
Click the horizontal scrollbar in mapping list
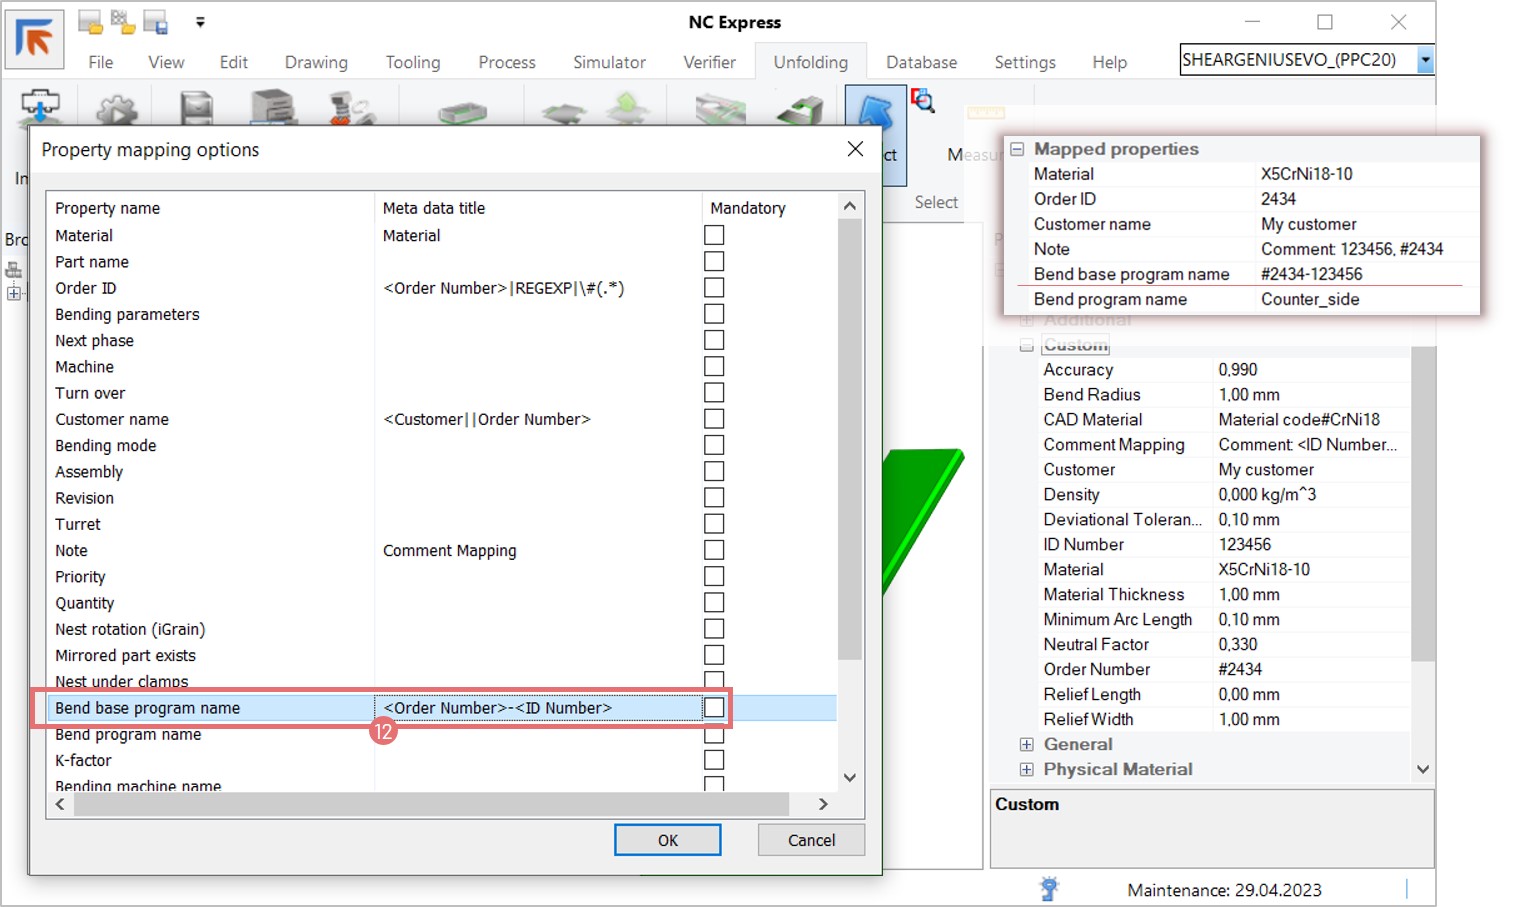click(x=430, y=804)
